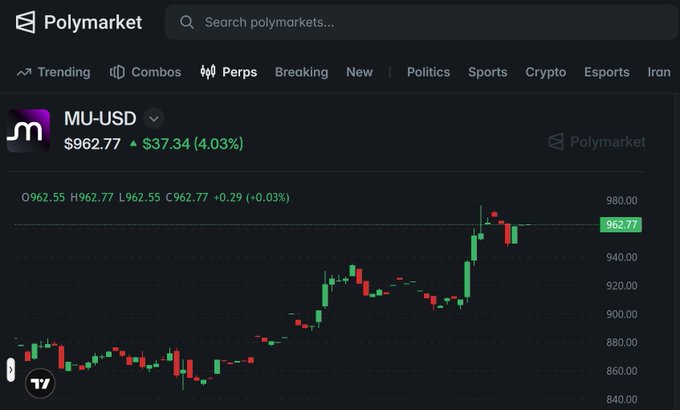Image resolution: width=680 pixels, height=410 pixels.
Task: Click the 880.00 price scale label
Action: (x=621, y=342)
